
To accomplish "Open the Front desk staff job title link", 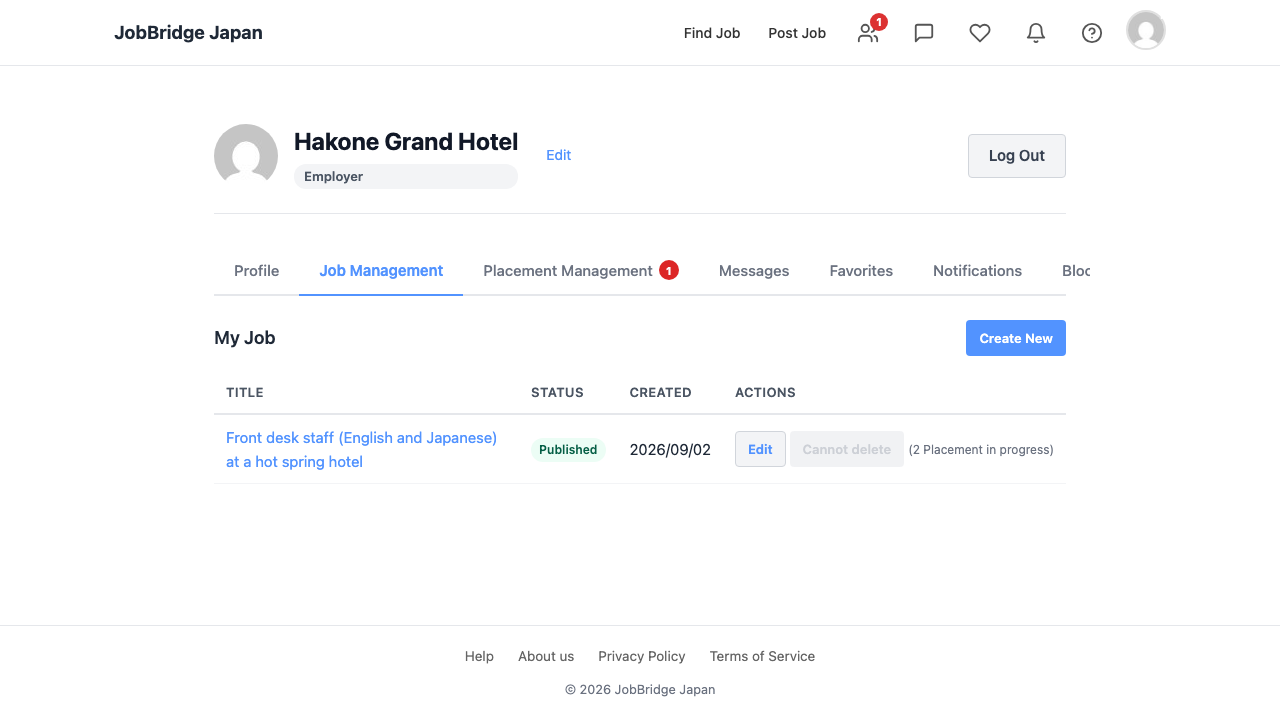I will [x=361, y=450].
